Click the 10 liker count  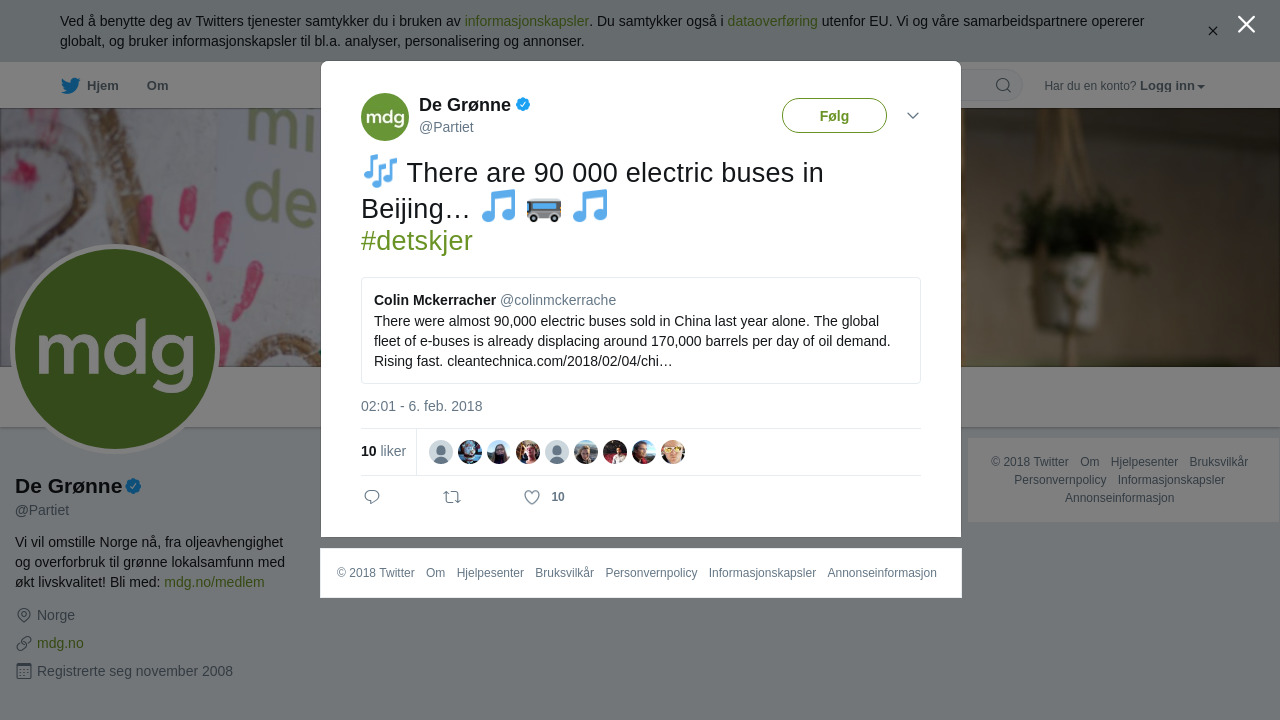pyautogui.click(x=383, y=451)
